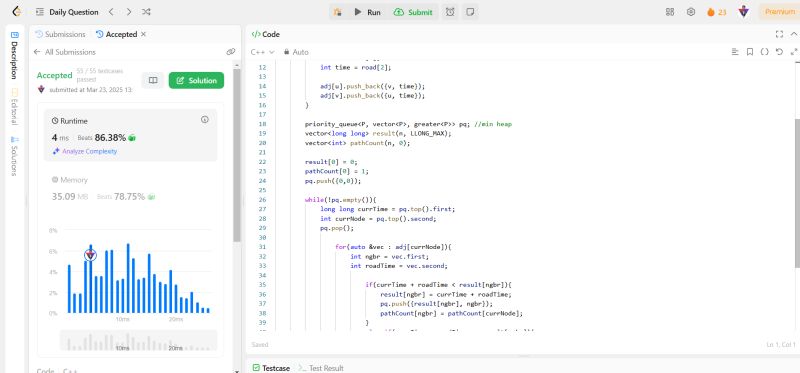Reset code to default icon

click(x=779, y=52)
